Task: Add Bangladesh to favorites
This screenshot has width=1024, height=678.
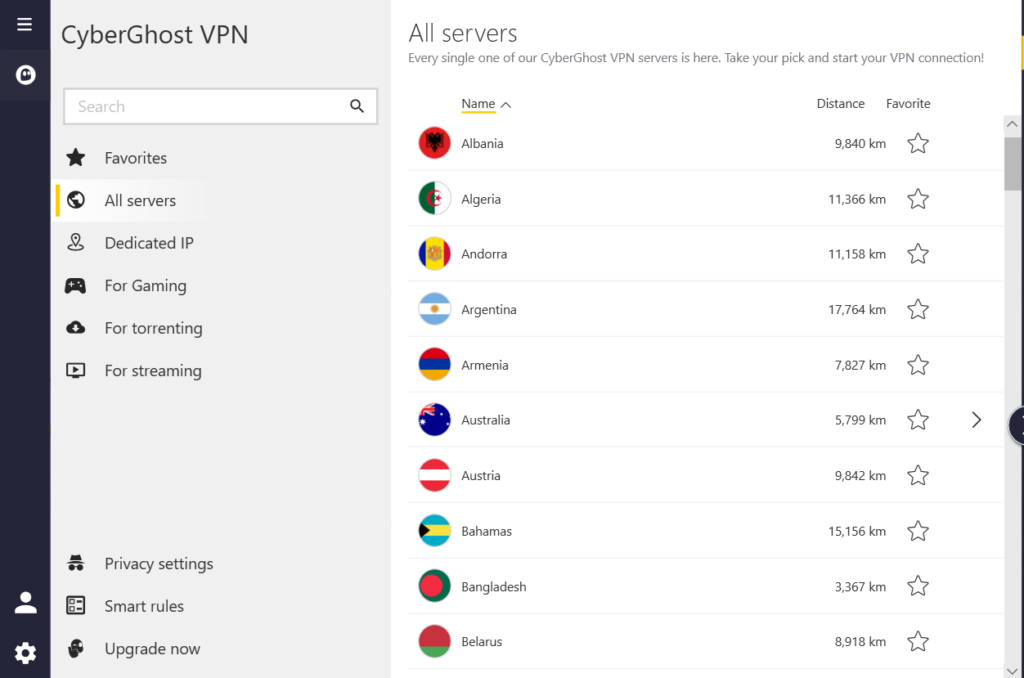Action: pyautogui.click(x=917, y=586)
